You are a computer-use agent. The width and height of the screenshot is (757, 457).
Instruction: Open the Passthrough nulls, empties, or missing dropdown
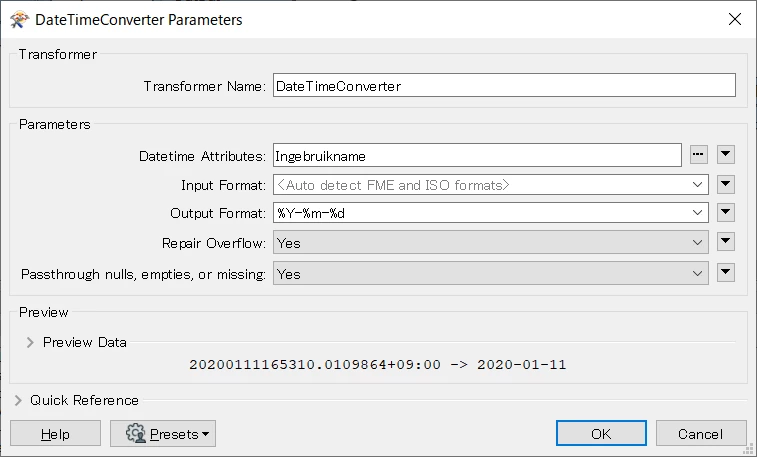(x=491, y=274)
